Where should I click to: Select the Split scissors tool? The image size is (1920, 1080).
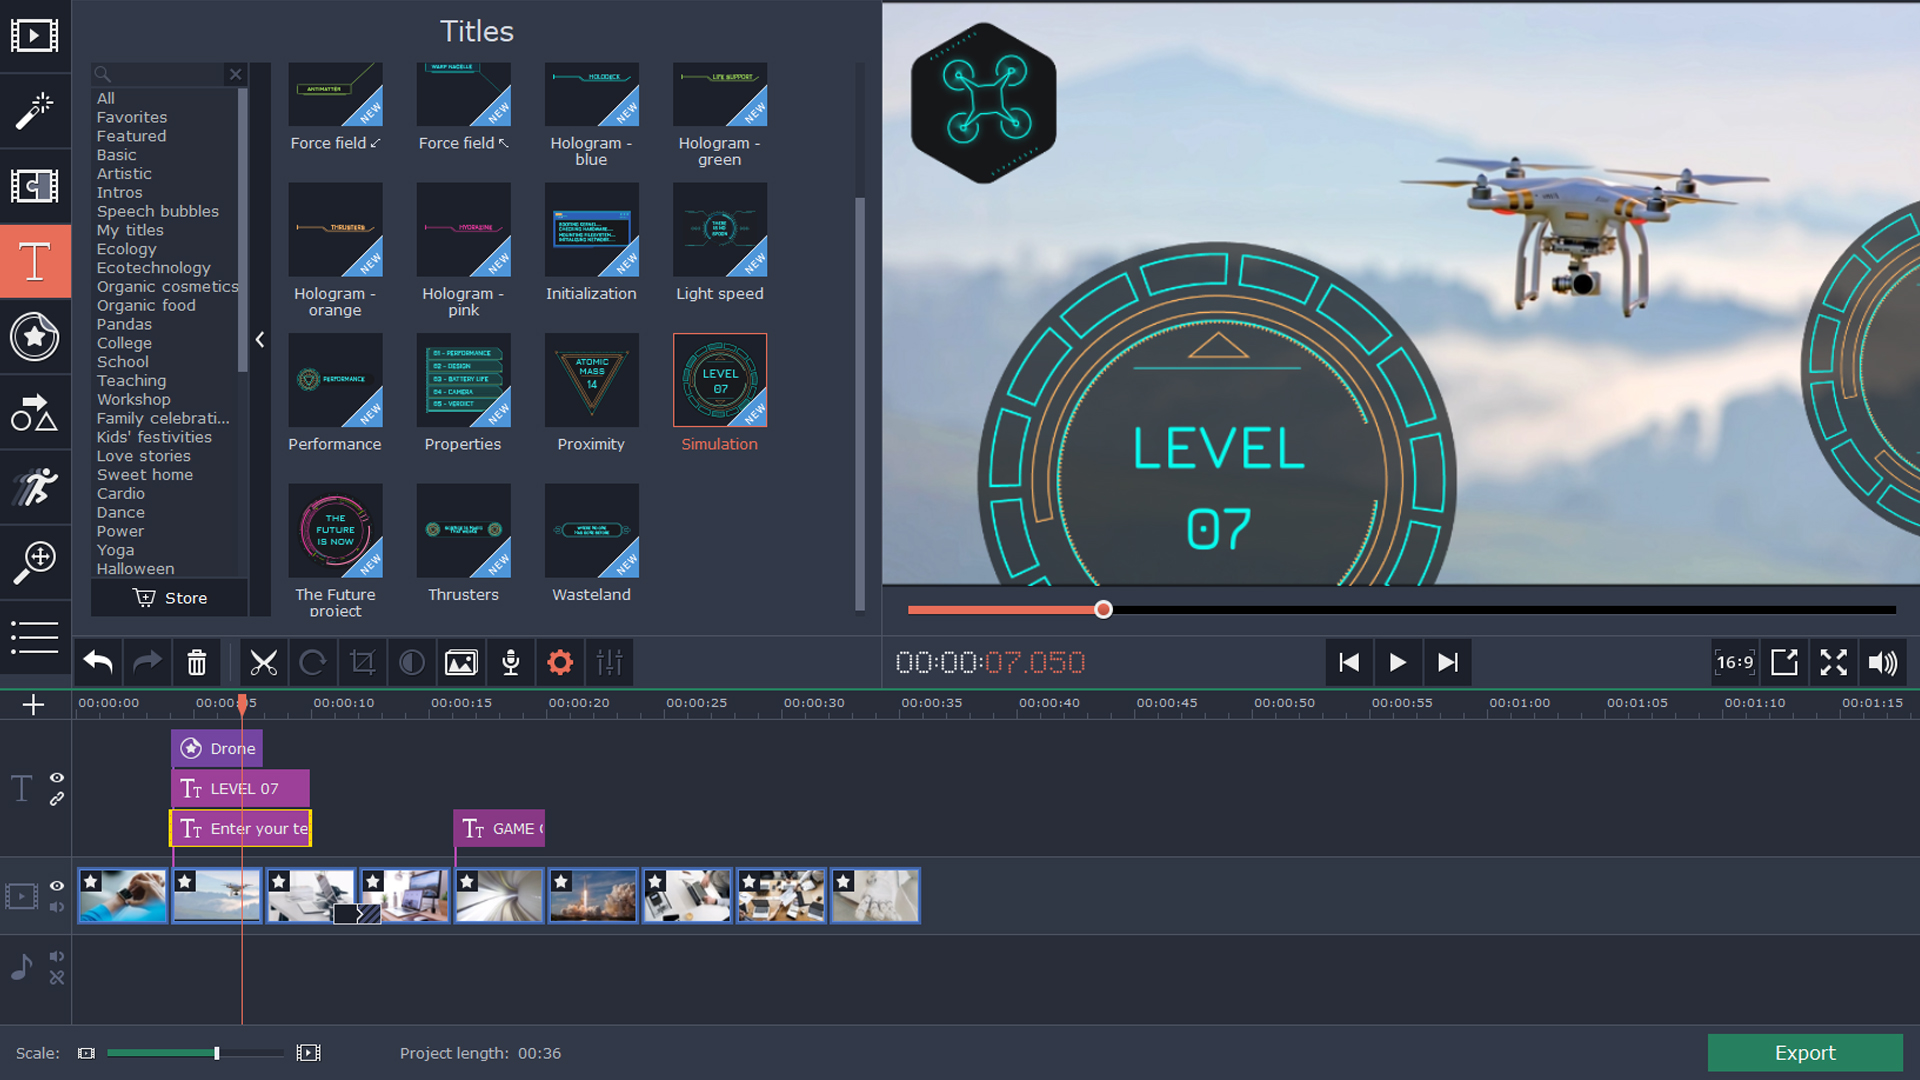(263, 662)
